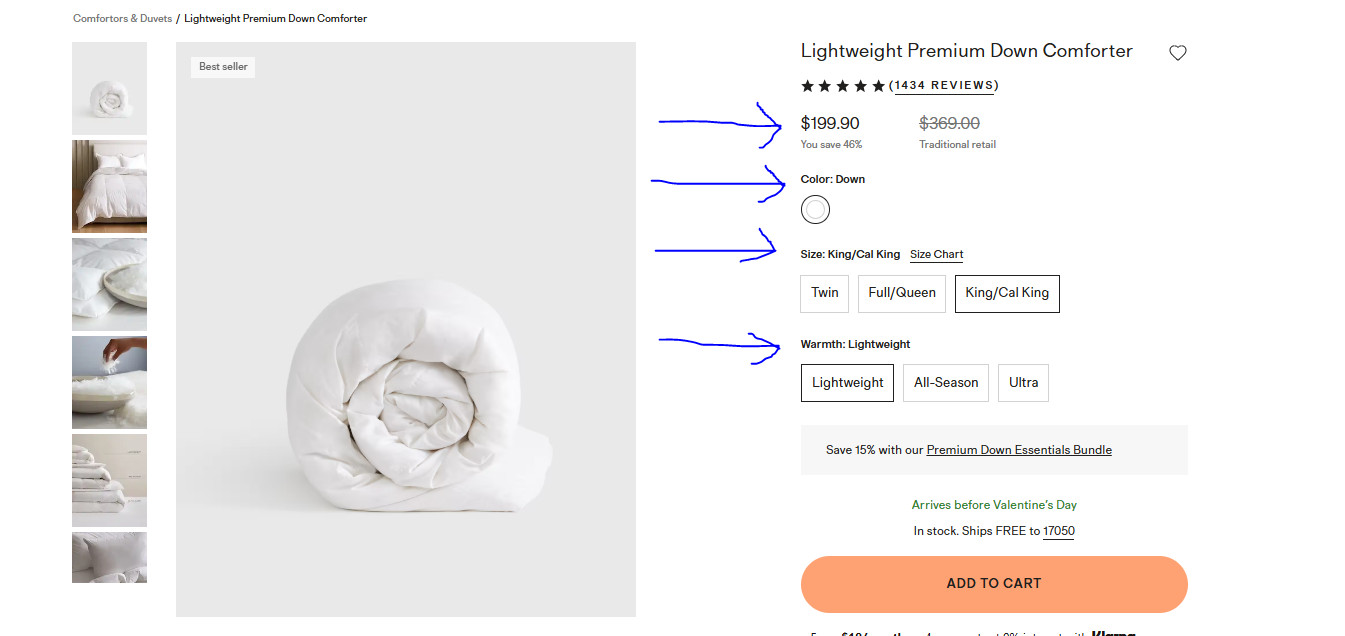The width and height of the screenshot is (1345, 636).
Task: Open the 1434 Reviews link
Action: (x=944, y=85)
